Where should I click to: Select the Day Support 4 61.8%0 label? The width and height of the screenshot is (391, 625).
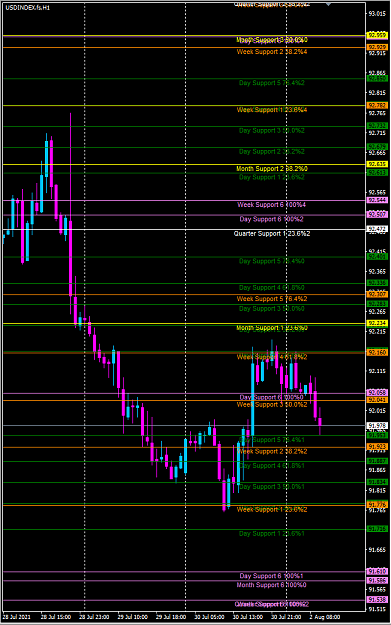click(272, 287)
